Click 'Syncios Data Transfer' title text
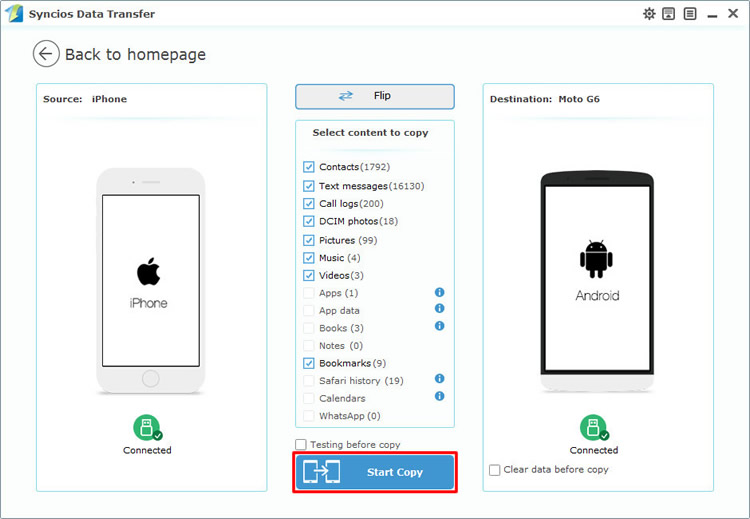Image resolution: width=750 pixels, height=519 pixels. (92, 14)
